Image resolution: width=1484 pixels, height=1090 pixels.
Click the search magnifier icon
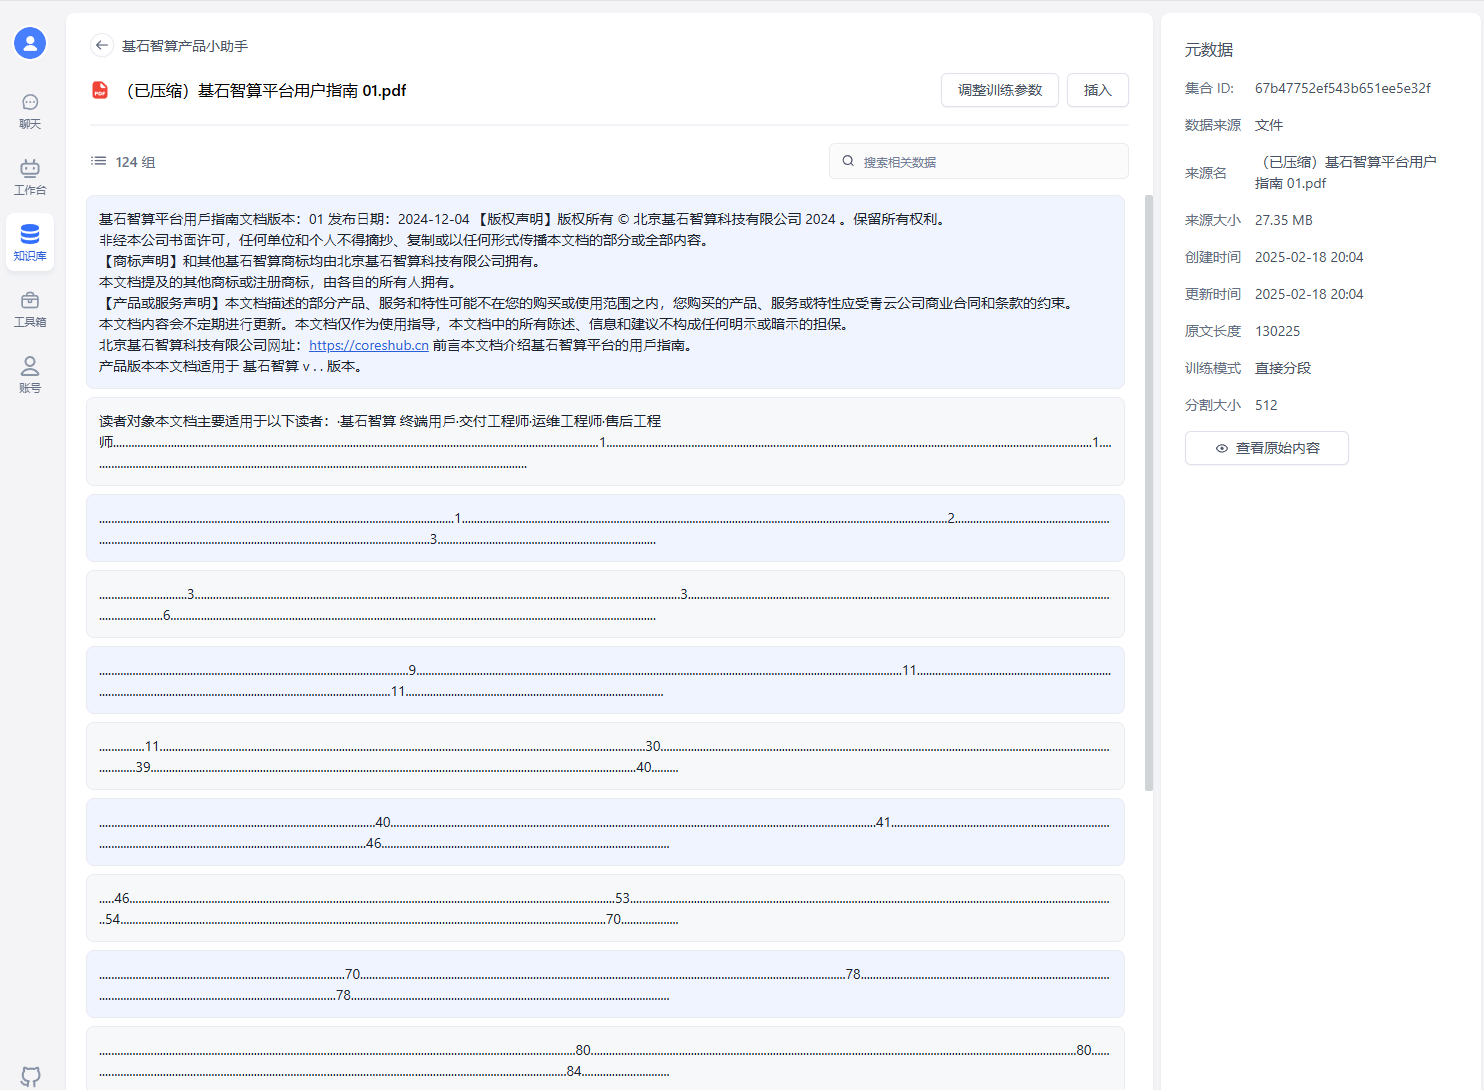(x=848, y=161)
